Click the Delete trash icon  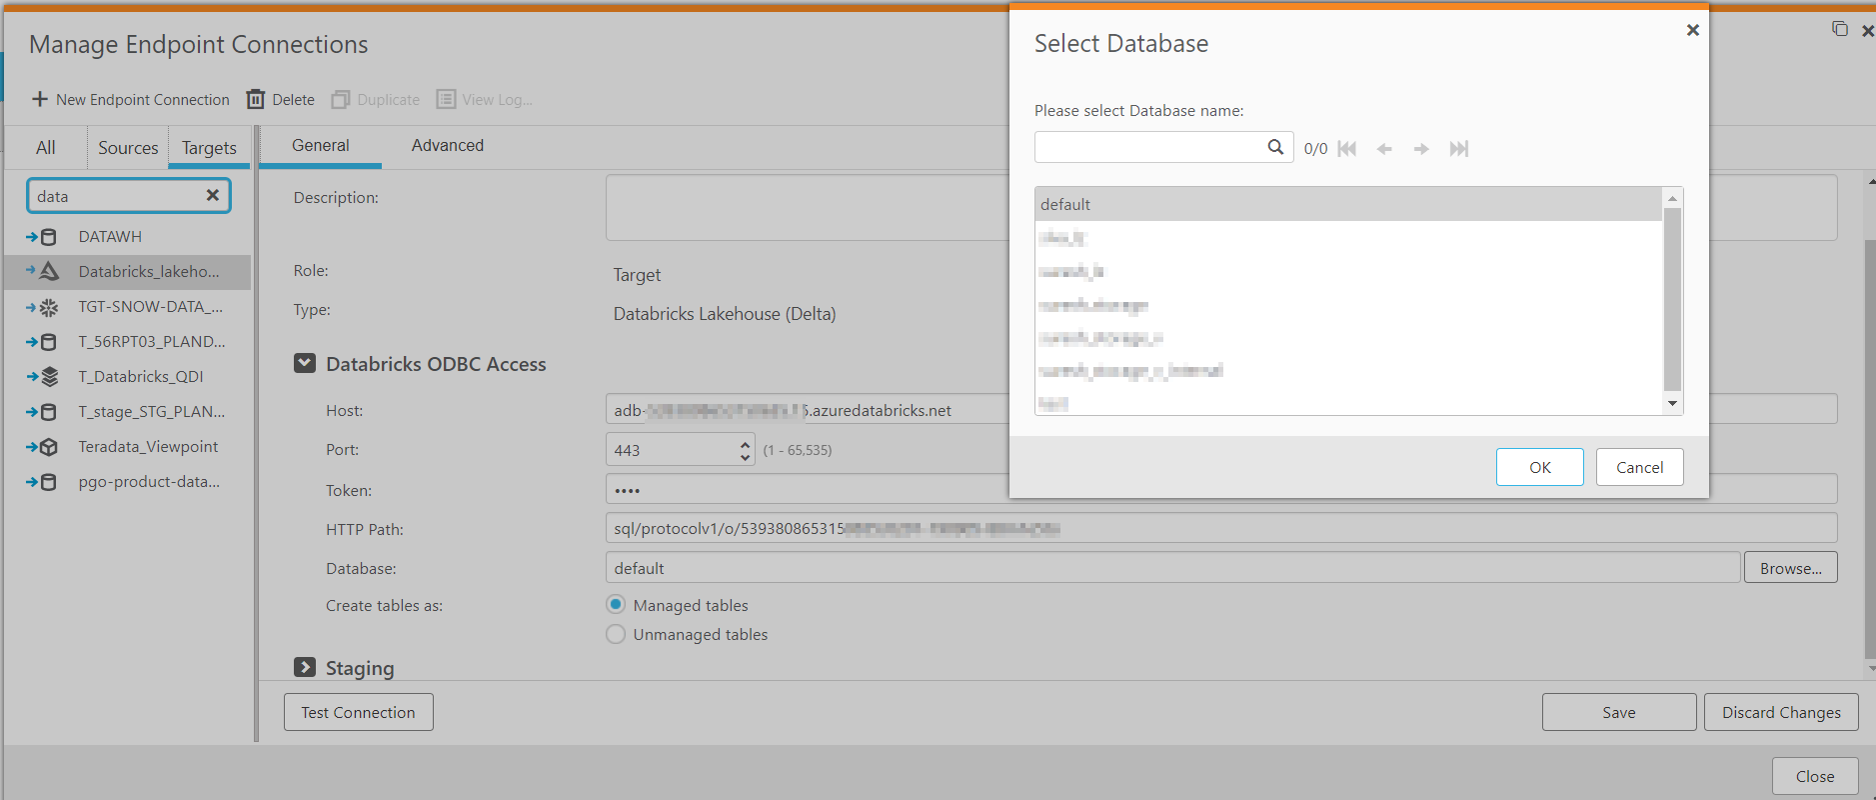(256, 99)
